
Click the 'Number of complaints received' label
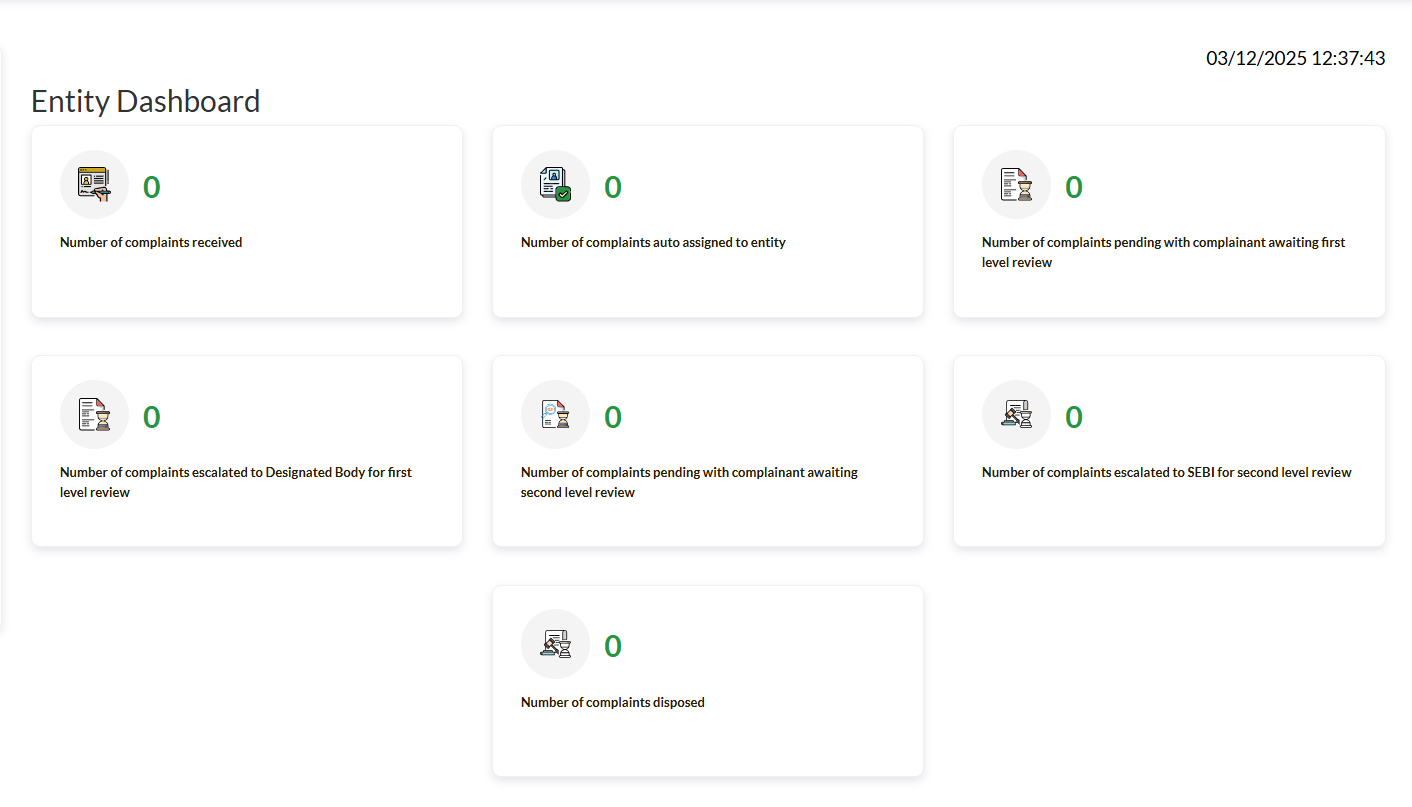pyautogui.click(x=151, y=242)
